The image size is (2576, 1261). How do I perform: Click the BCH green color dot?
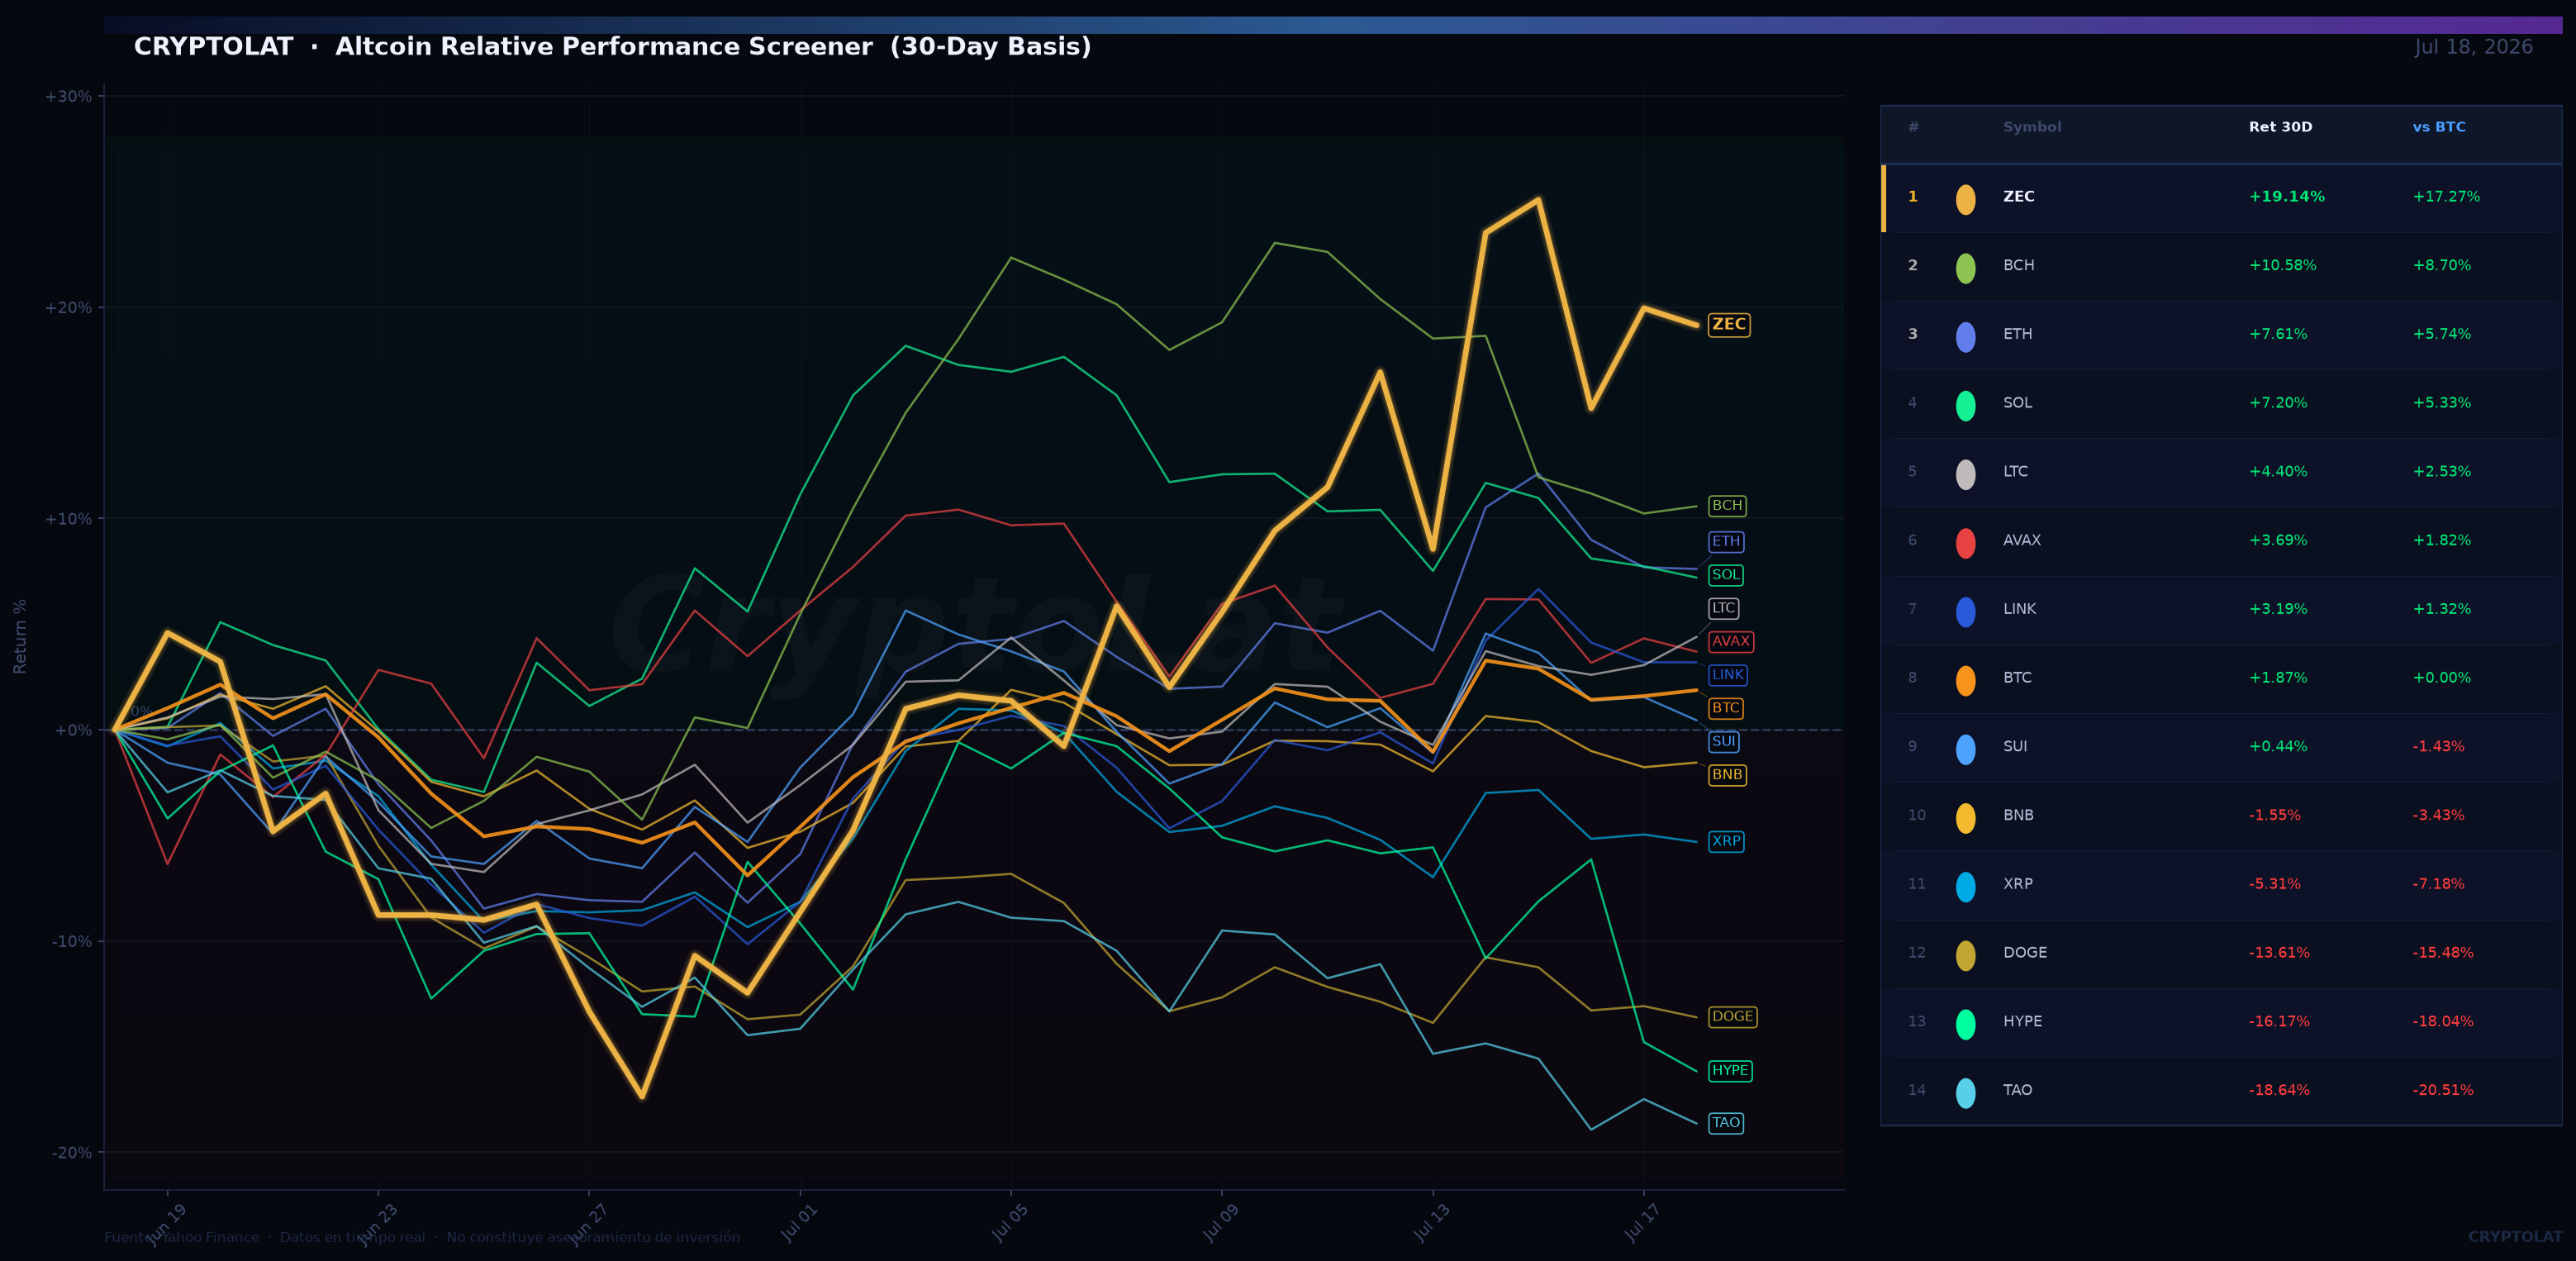click(x=1965, y=268)
